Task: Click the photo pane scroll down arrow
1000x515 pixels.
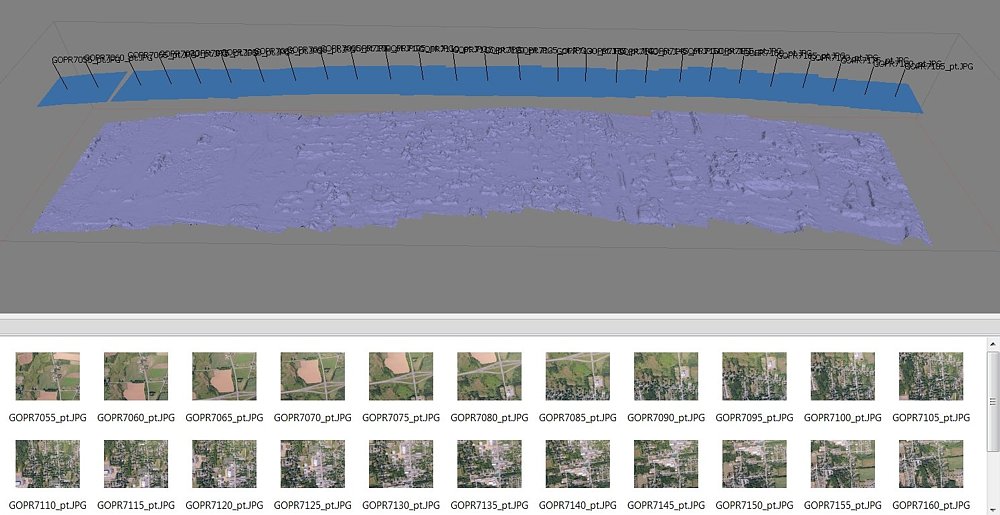Action: pos(992,508)
